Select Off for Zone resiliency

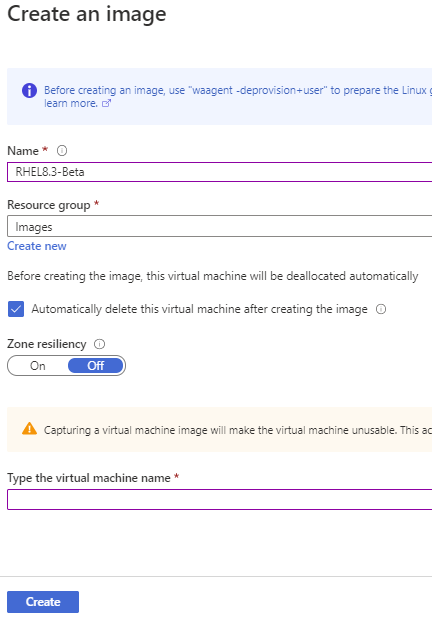96,366
